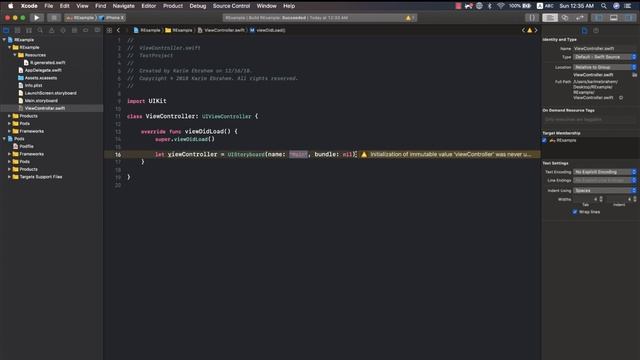Toggle the Debug area visibility
640x360 pixels.
[x=613, y=18]
